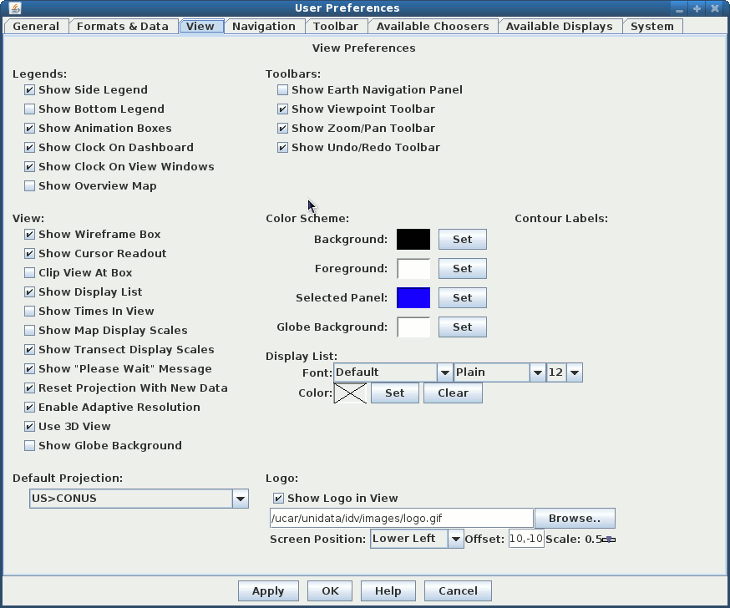Viewport: 730px width, 608px height.
Task: Enable the Show Bottom Legend checkbox
Action: point(30,109)
